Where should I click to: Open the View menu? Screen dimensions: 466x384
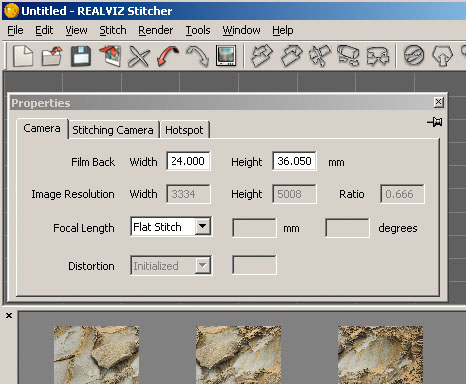coord(76,30)
